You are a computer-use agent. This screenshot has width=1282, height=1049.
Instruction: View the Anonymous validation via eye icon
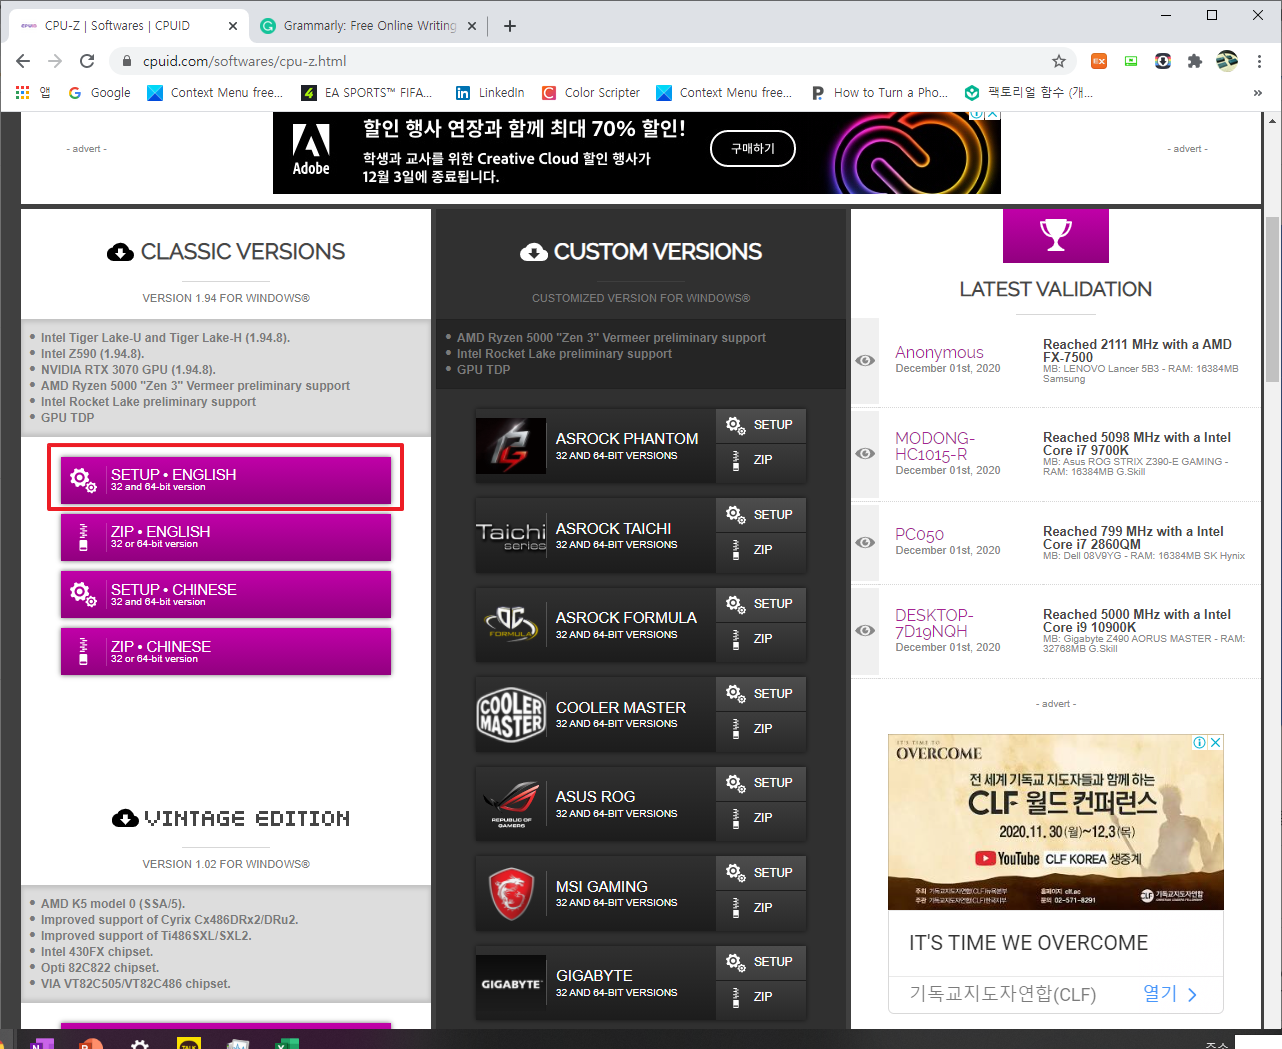865,361
